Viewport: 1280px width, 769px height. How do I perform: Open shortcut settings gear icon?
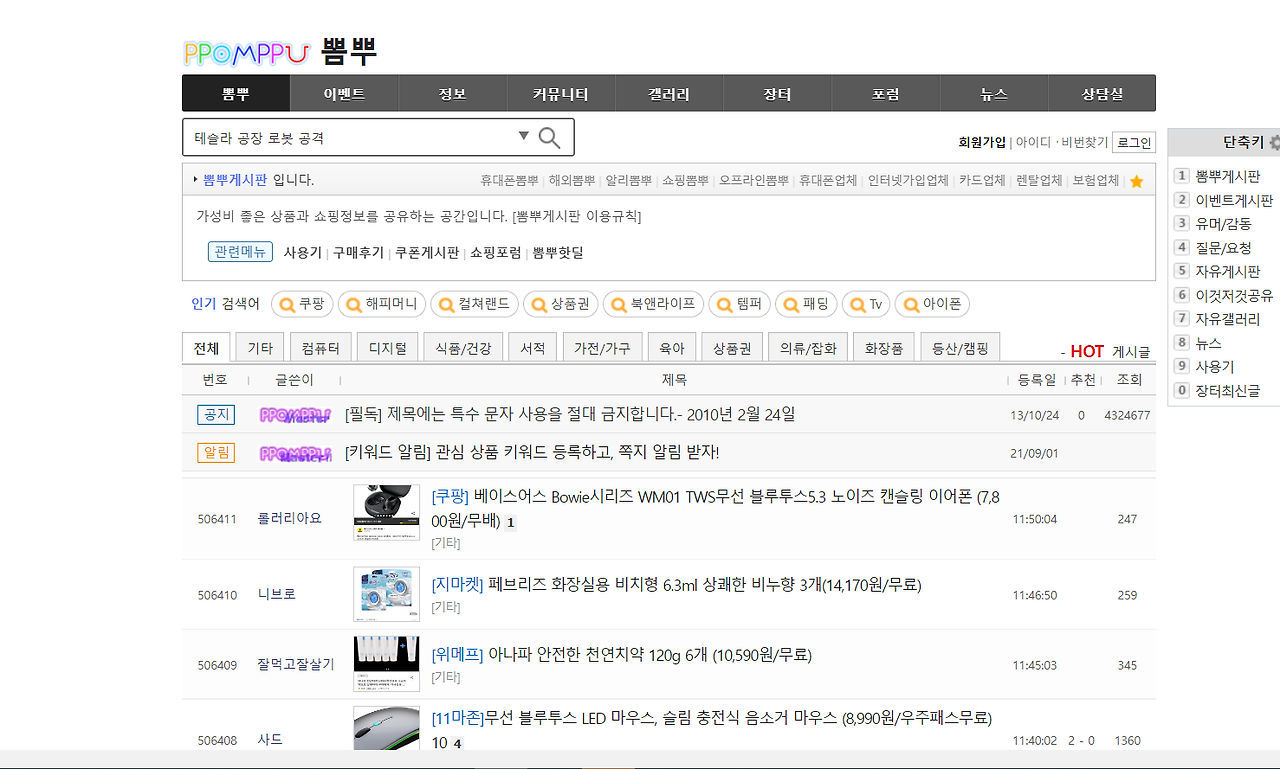point(1275,143)
